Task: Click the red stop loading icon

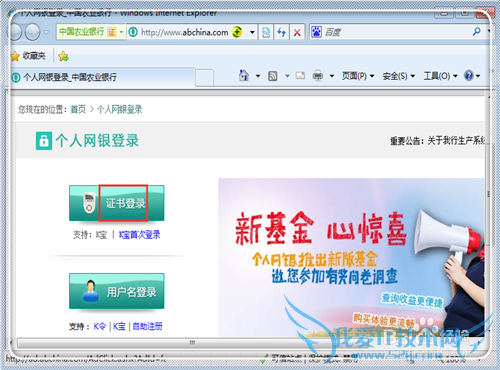Action: (297, 32)
